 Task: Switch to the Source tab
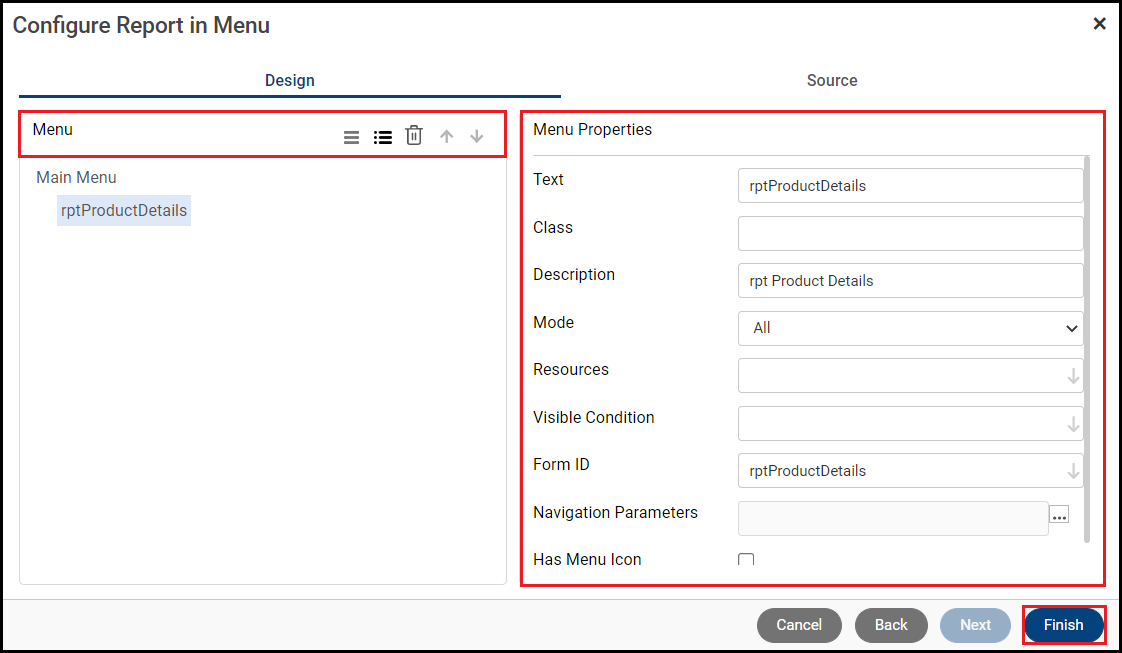point(832,80)
